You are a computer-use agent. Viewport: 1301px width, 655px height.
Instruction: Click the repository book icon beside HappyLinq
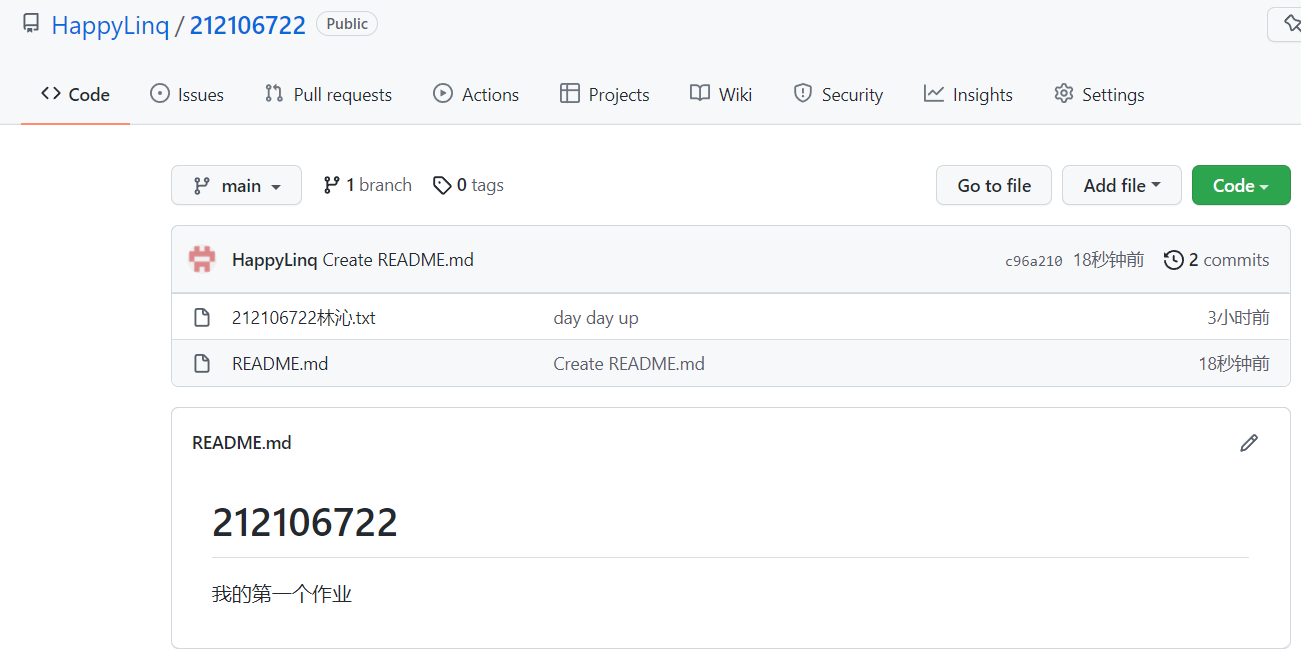point(31,24)
